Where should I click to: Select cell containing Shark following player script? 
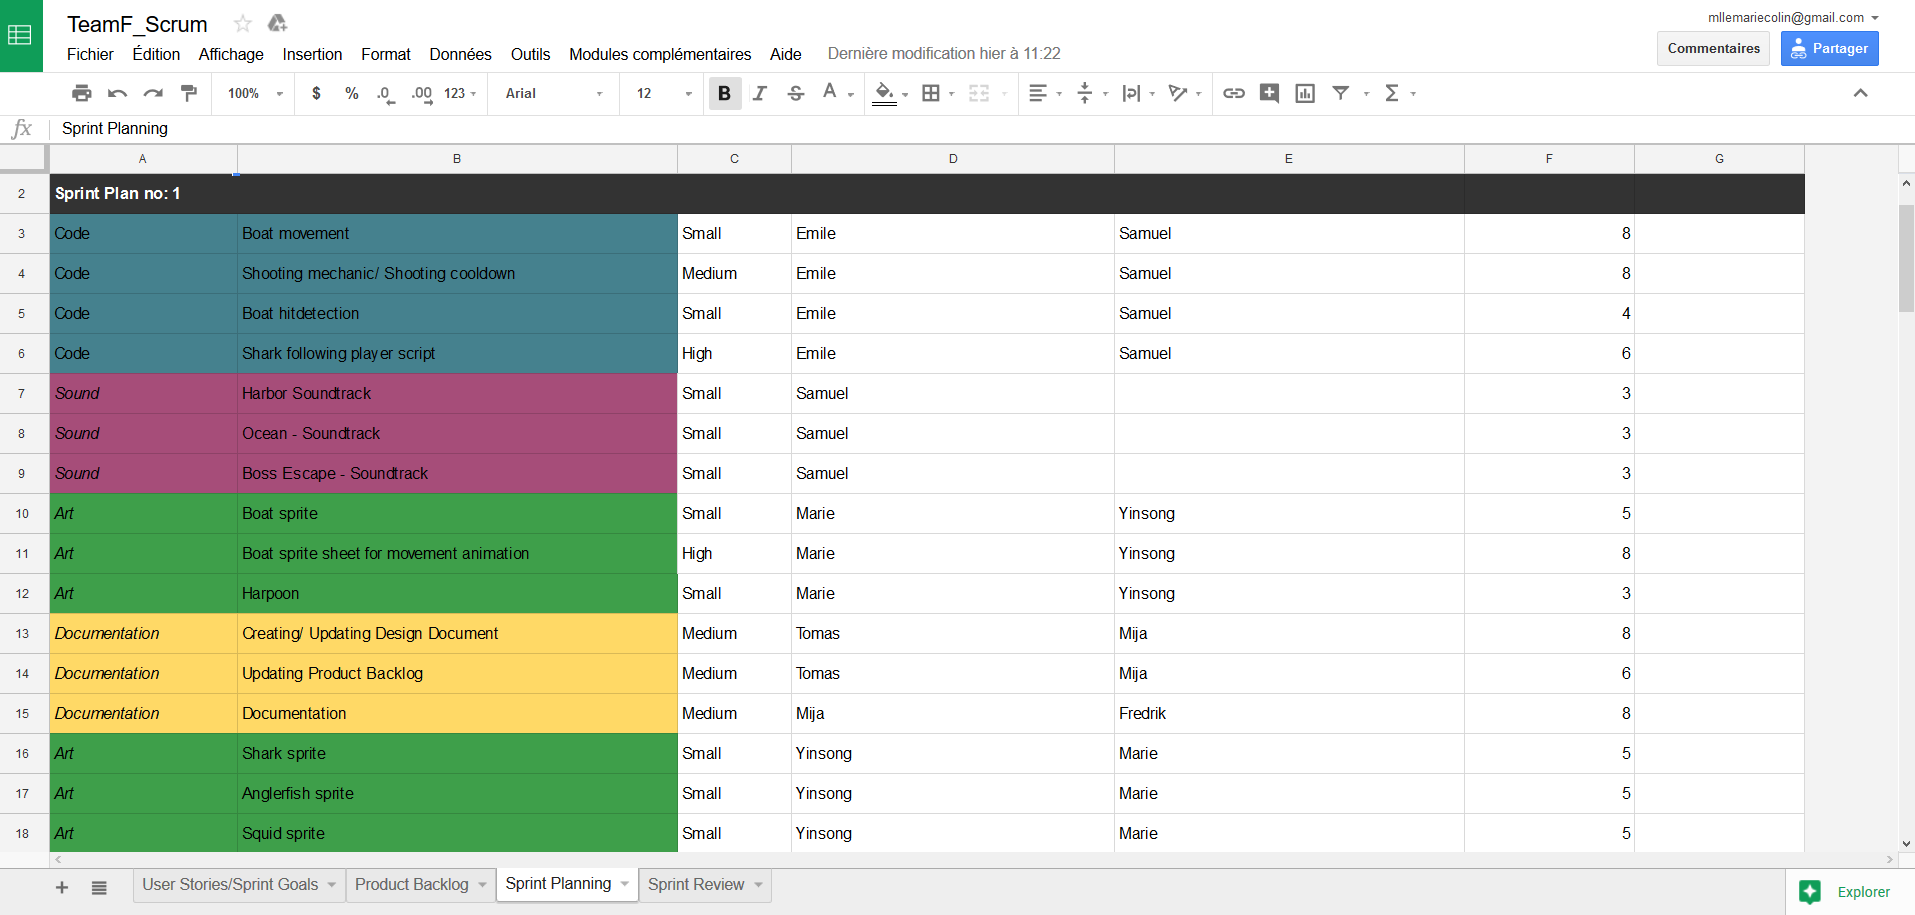point(457,353)
